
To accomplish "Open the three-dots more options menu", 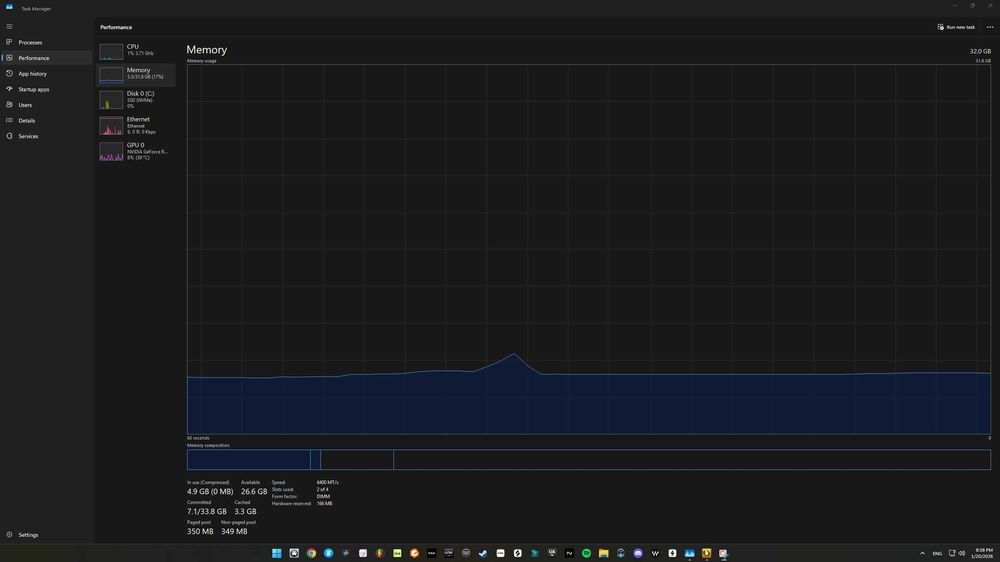I will (990, 27).
